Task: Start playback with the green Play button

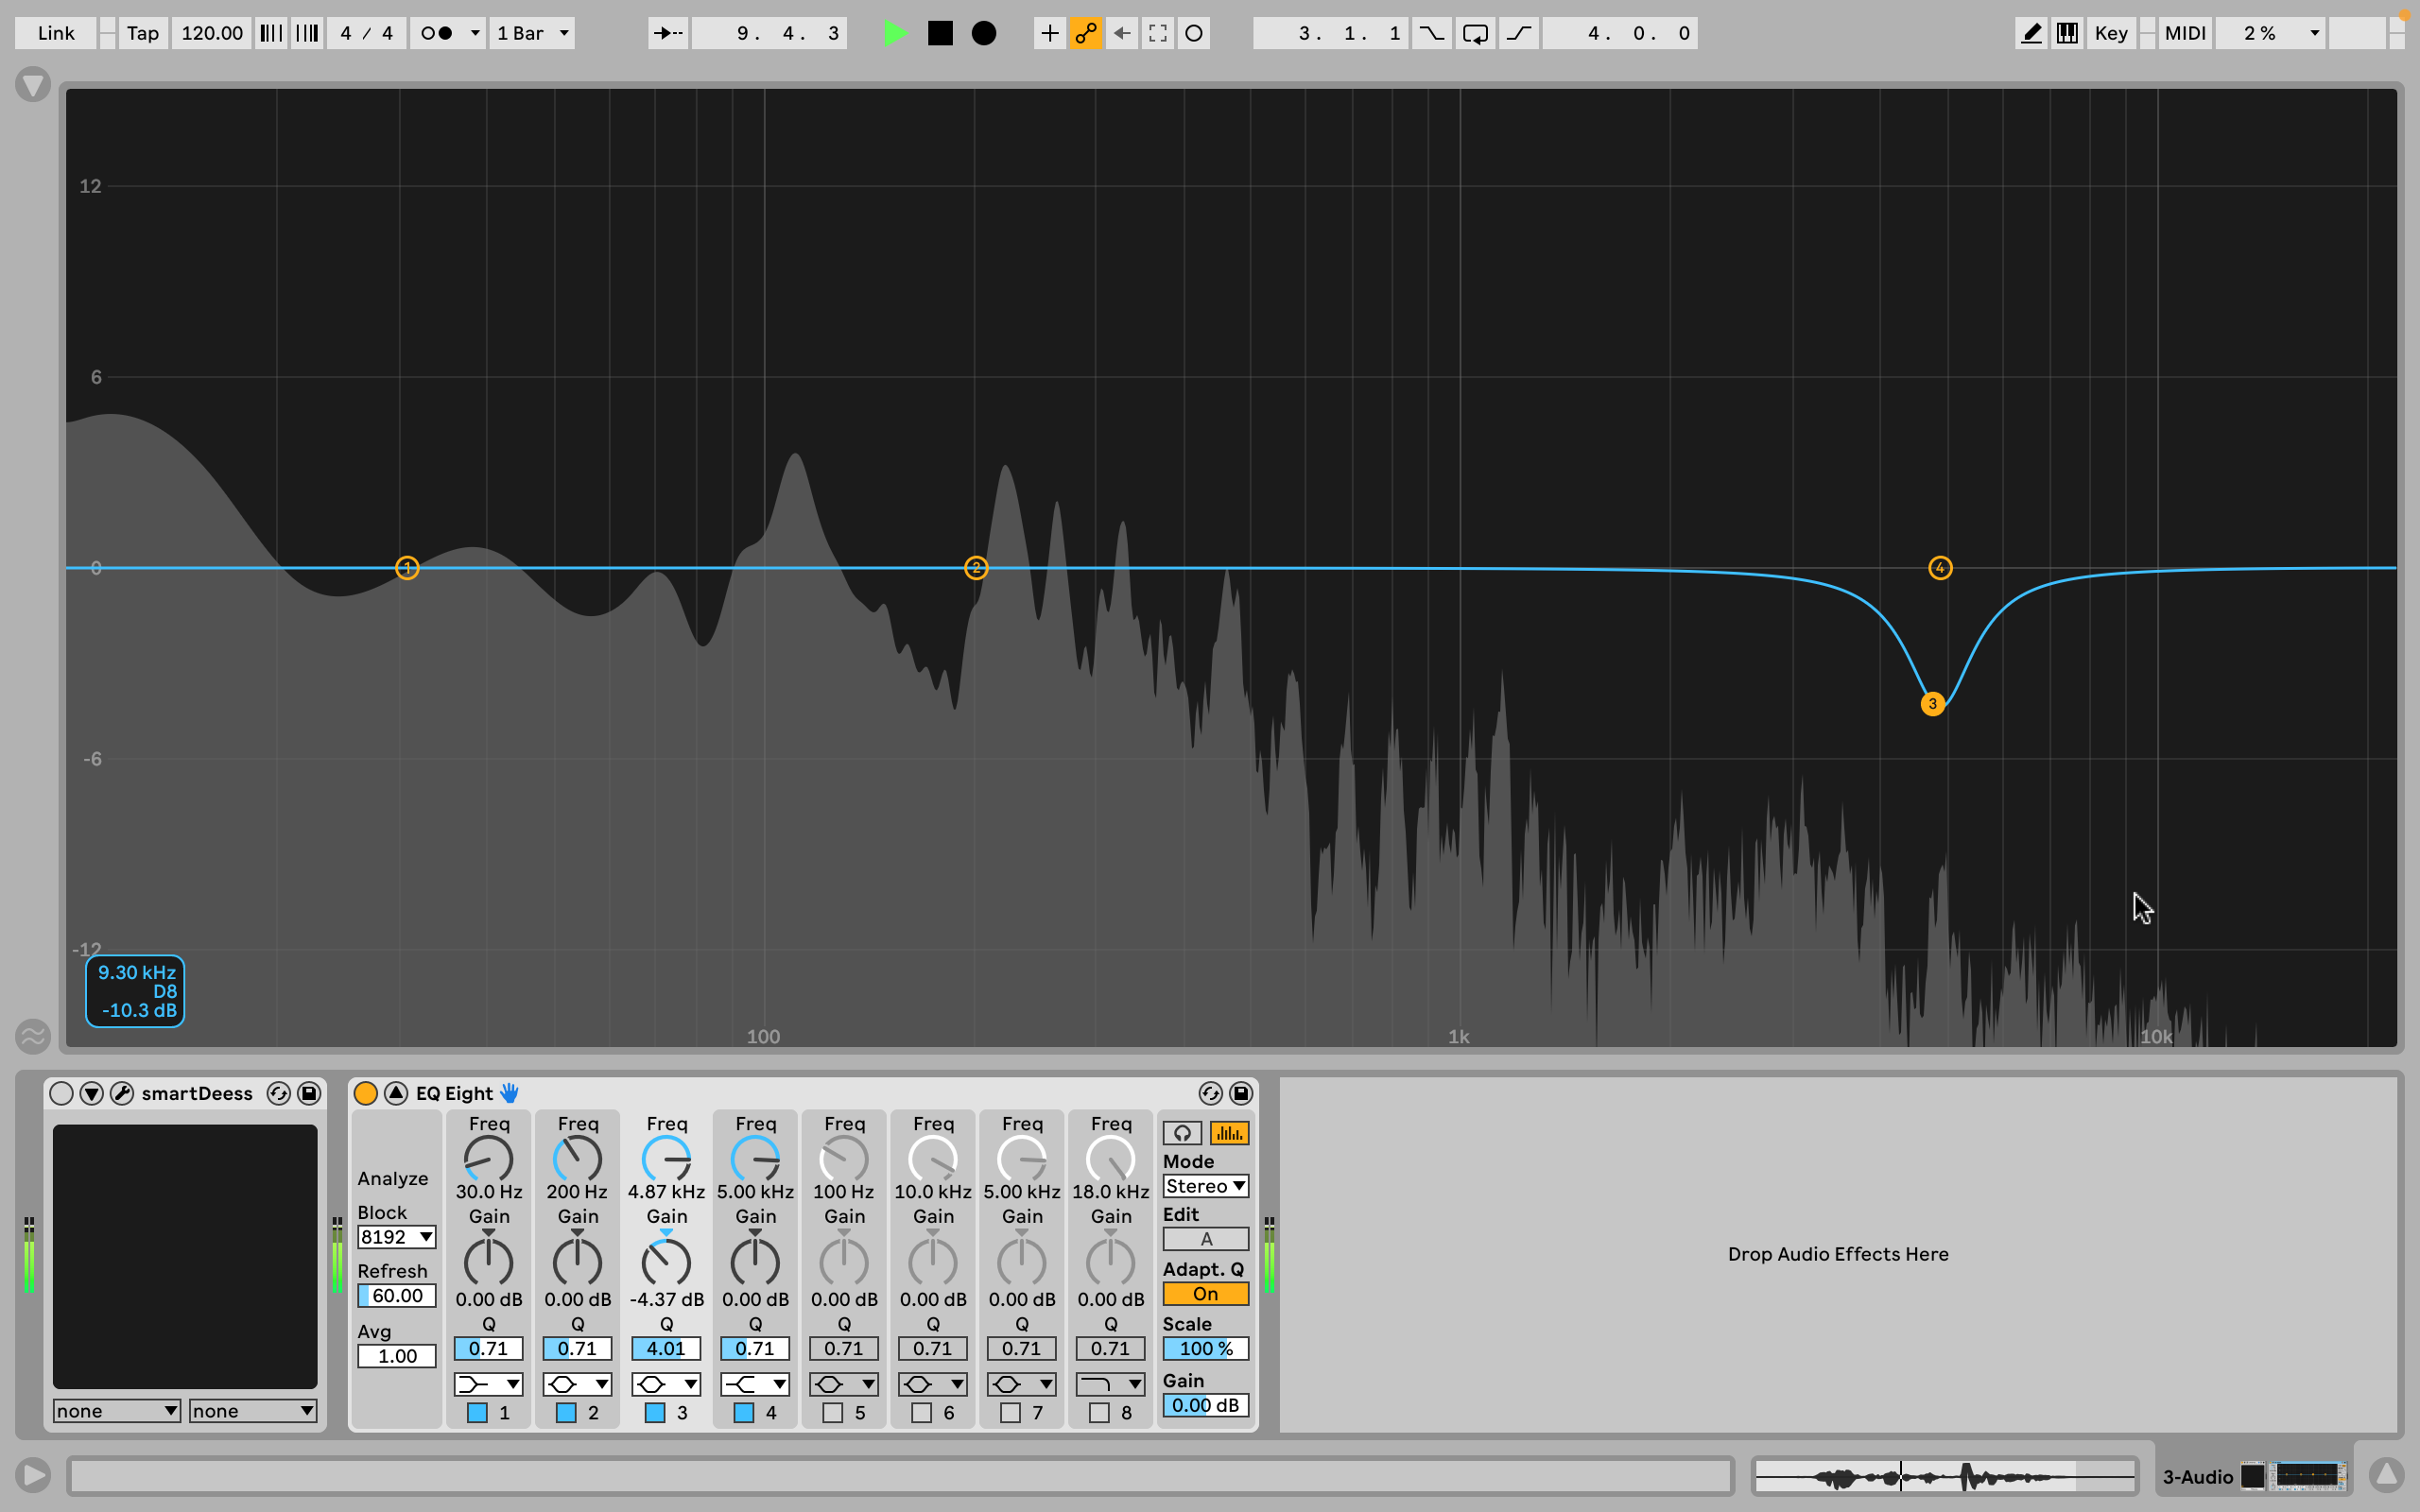Action: pyautogui.click(x=895, y=33)
